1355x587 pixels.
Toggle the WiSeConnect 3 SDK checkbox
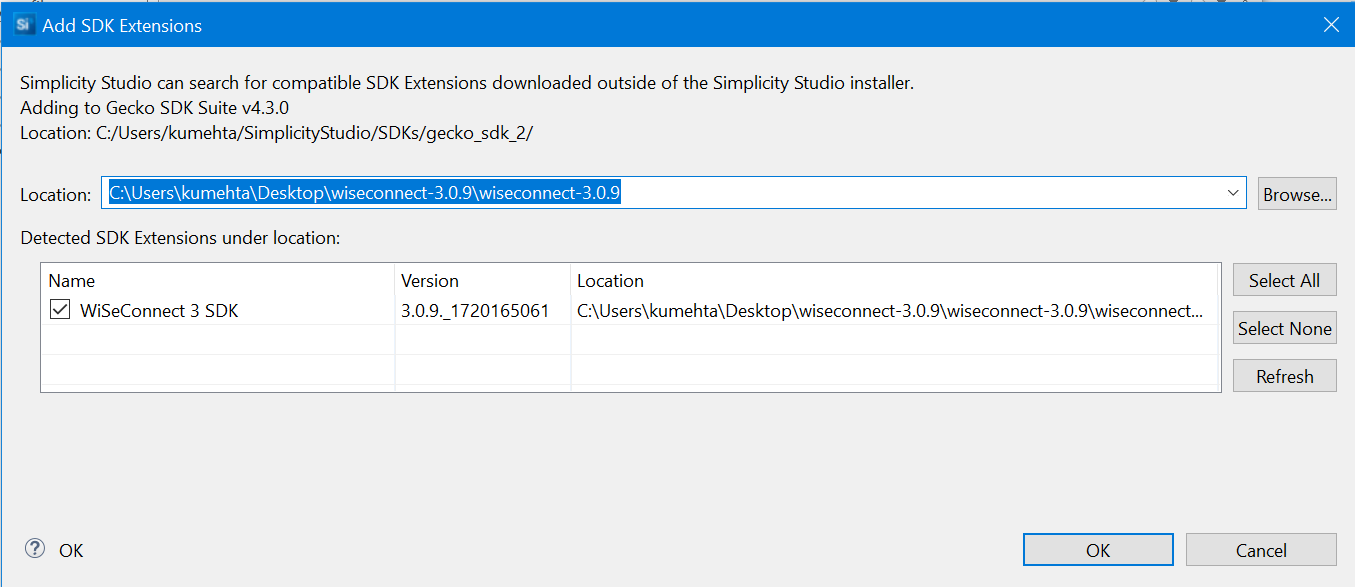(60, 311)
